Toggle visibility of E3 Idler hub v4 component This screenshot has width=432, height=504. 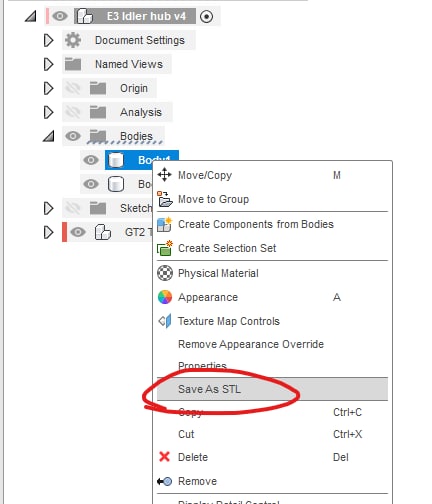coord(60,16)
